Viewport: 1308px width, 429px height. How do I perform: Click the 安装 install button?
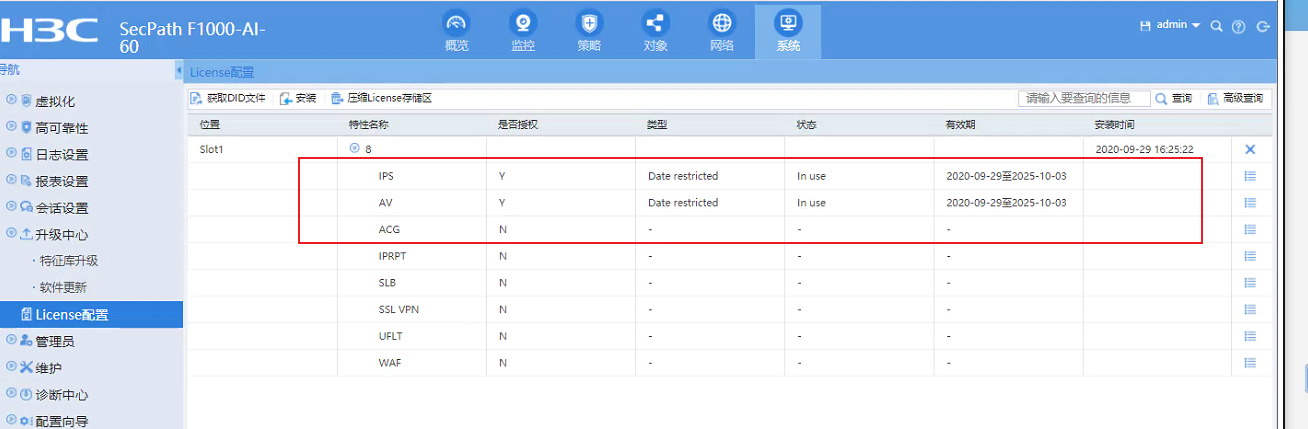click(x=298, y=98)
